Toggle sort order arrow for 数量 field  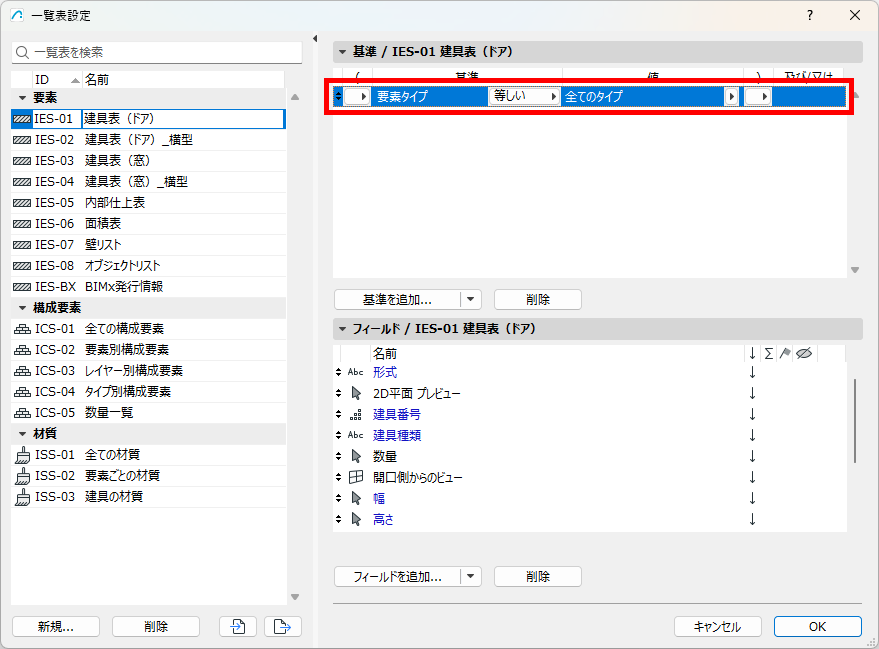[x=752, y=456]
